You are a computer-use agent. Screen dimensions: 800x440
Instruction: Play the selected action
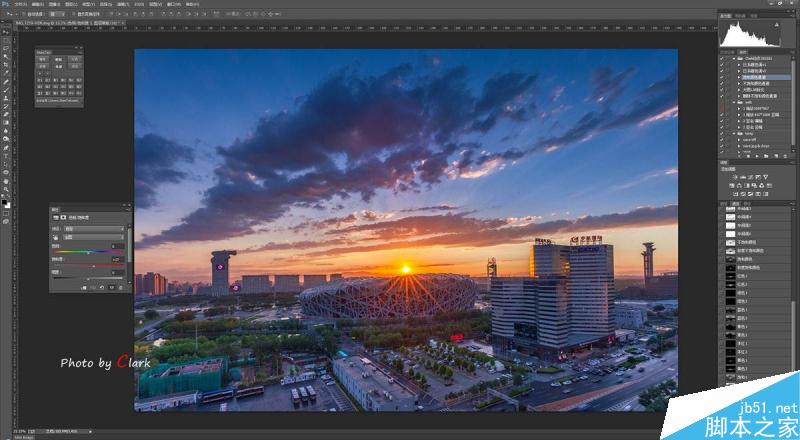click(757, 156)
